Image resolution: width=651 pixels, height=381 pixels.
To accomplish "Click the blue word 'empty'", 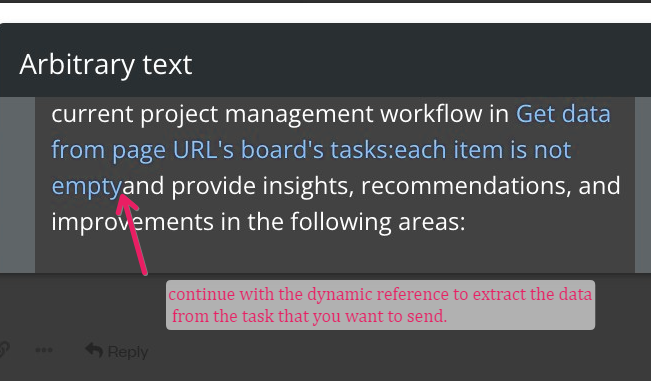I will tap(86, 186).
